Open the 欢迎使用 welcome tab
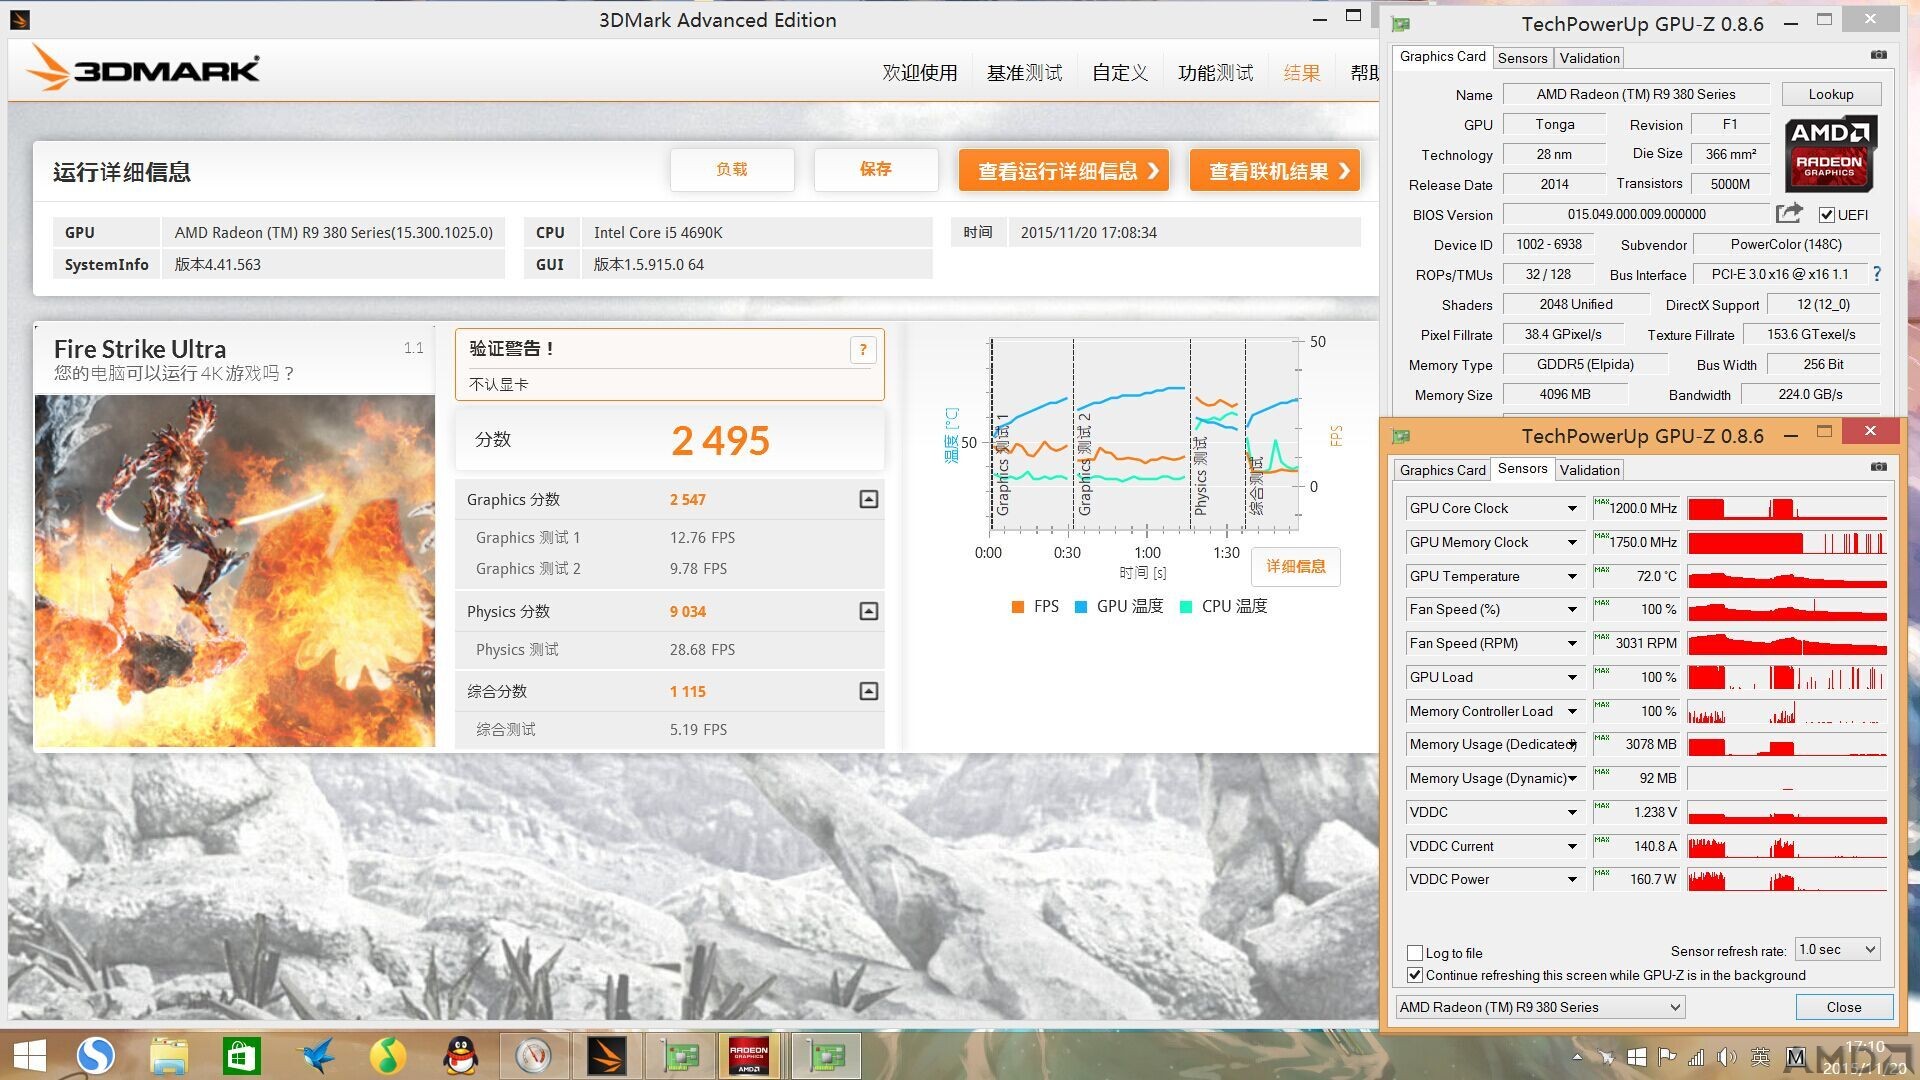Screen dimensions: 1920x1080 point(919,73)
